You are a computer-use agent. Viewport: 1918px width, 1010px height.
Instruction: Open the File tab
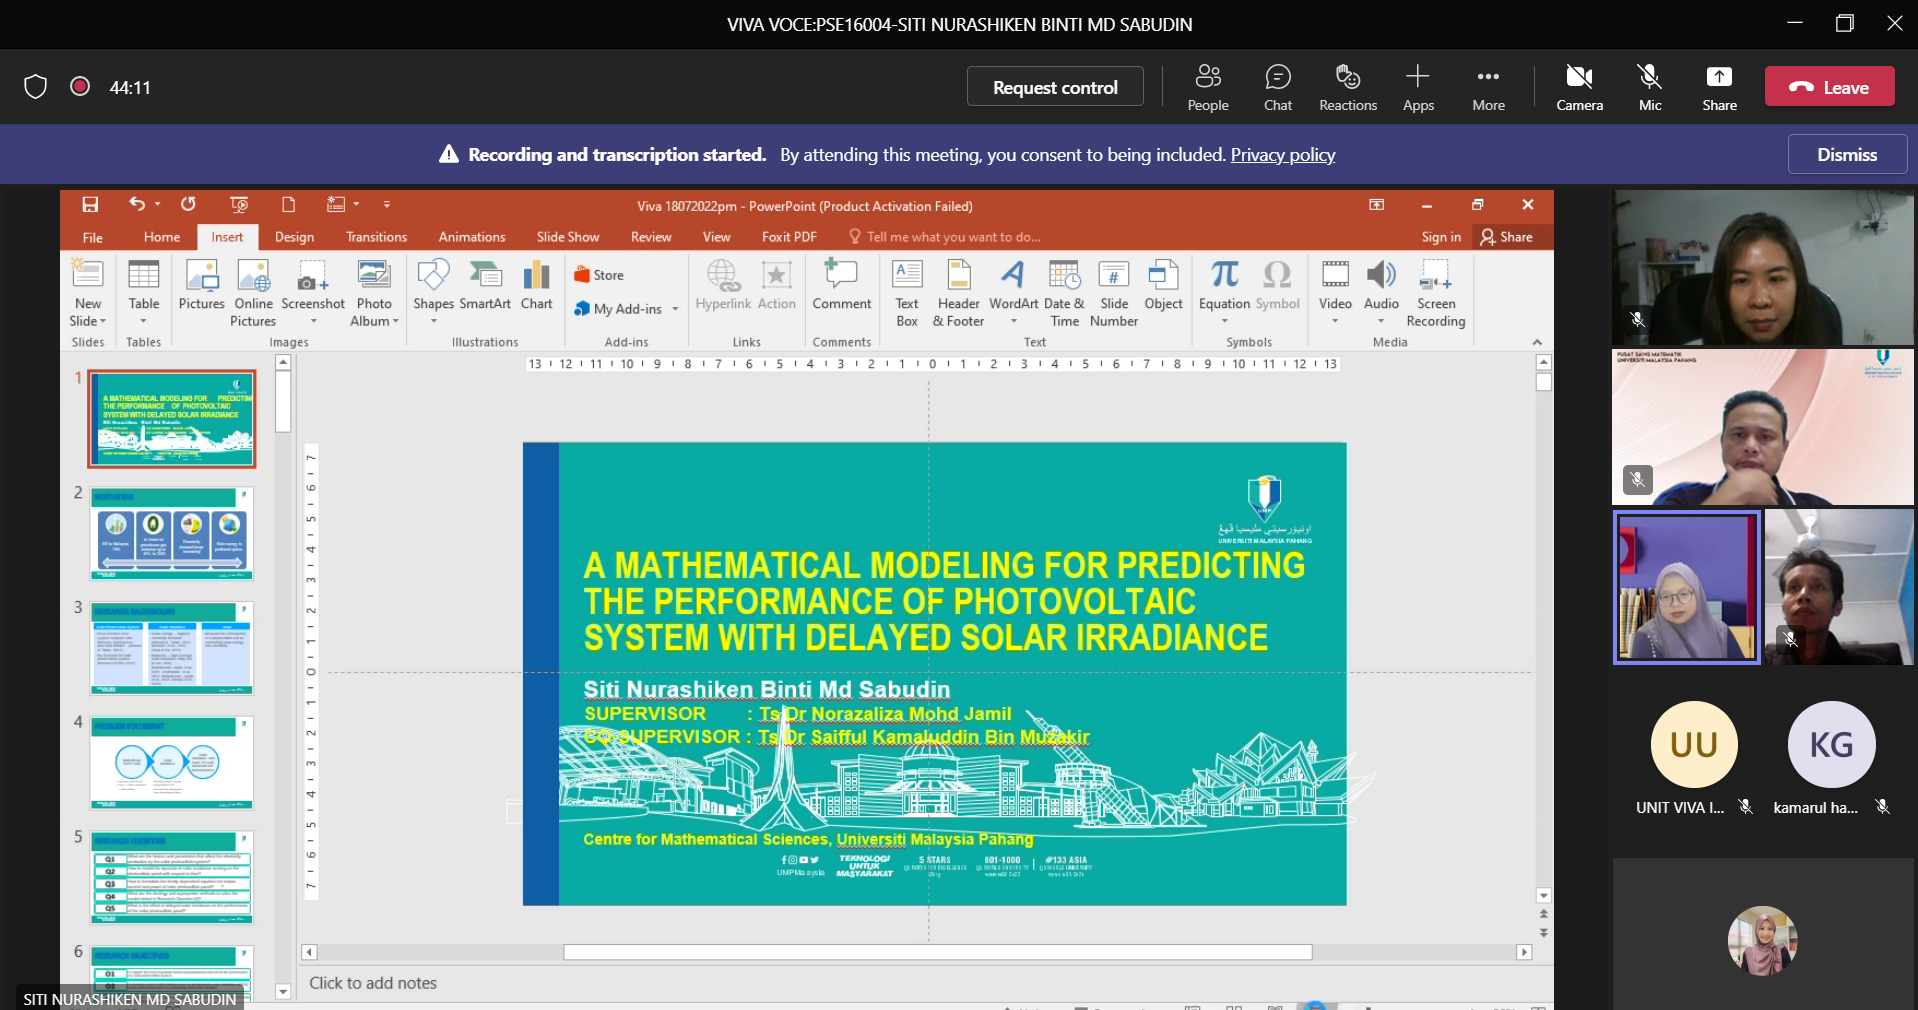coord(93,237)
